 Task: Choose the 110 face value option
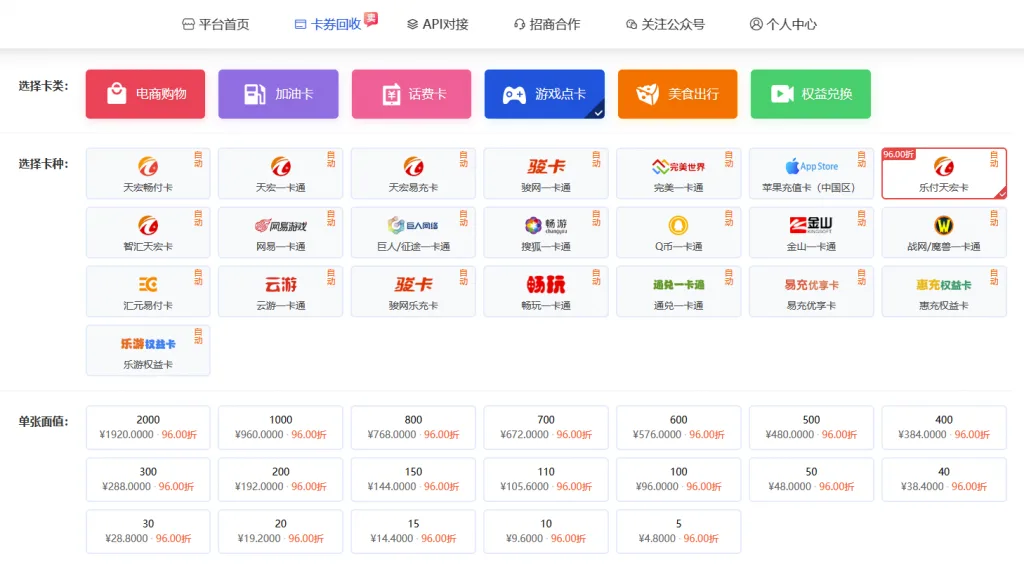(546, 479)
